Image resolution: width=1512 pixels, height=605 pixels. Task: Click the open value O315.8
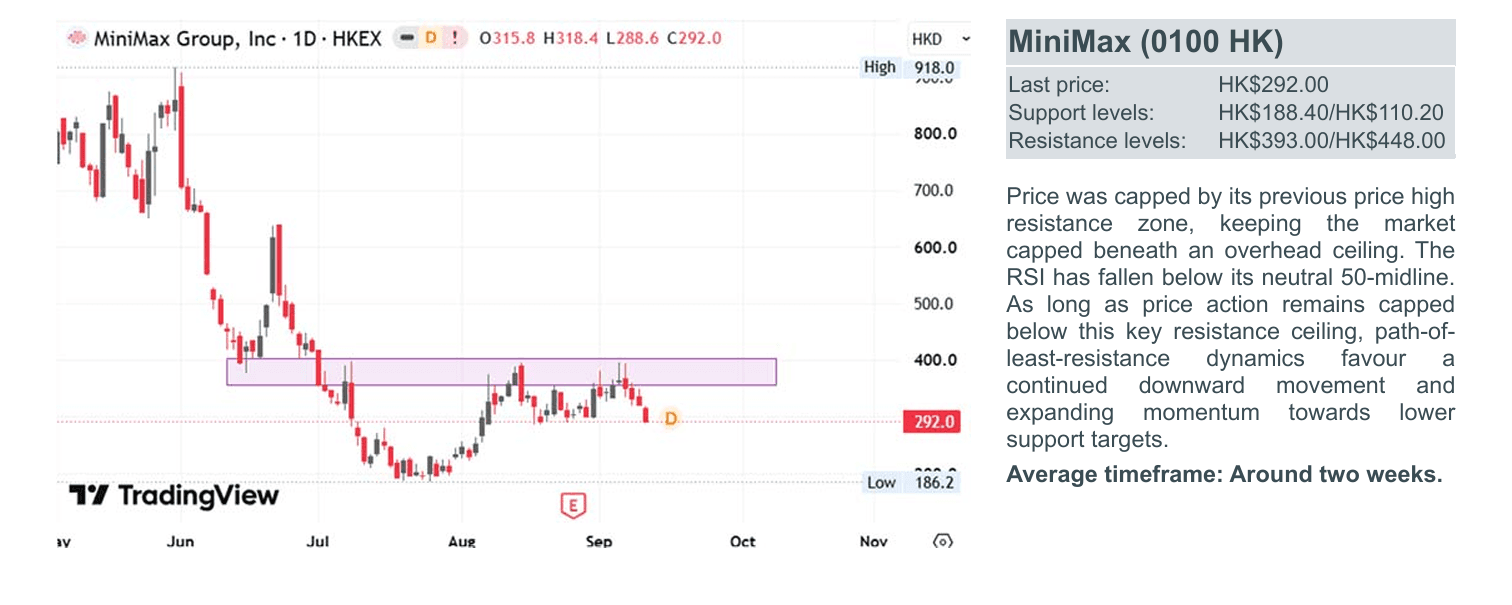point(507,39)
